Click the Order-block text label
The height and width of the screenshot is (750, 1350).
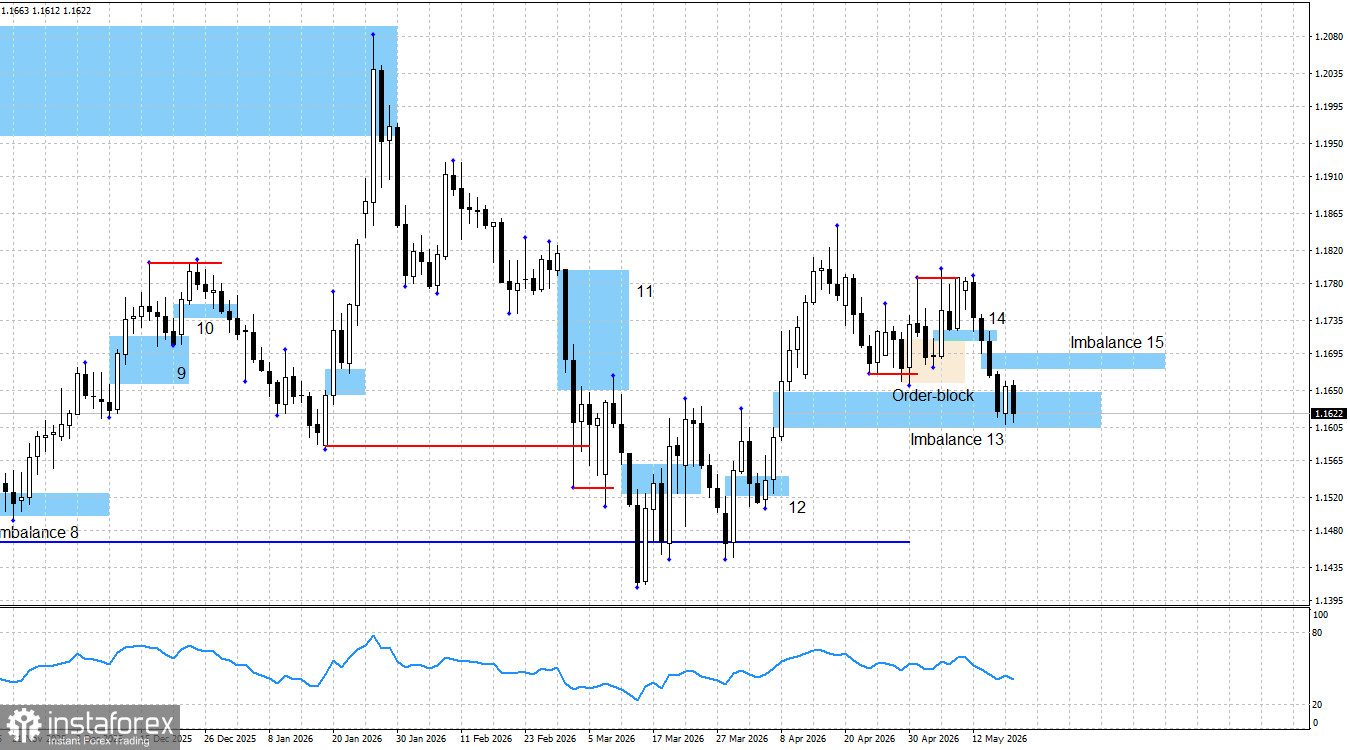(x=933, y=396)
